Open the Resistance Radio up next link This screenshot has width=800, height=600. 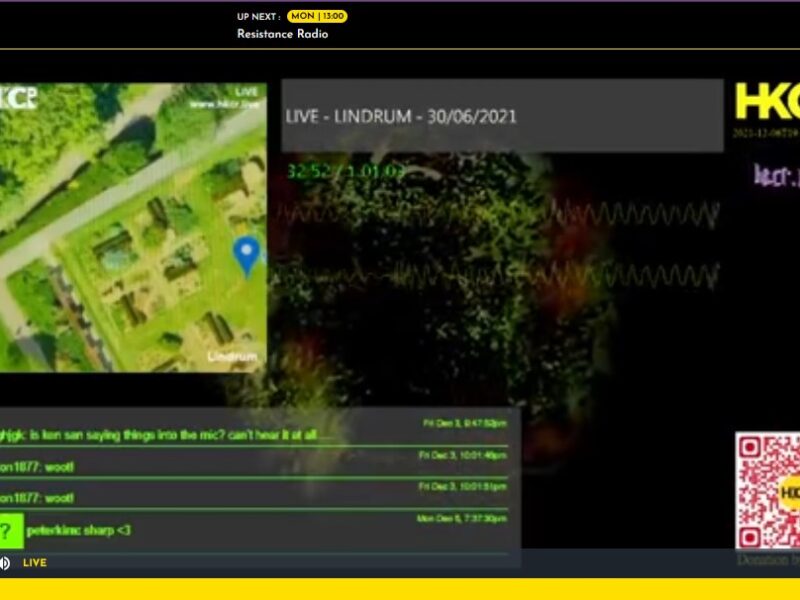click(x=282, y=34)
